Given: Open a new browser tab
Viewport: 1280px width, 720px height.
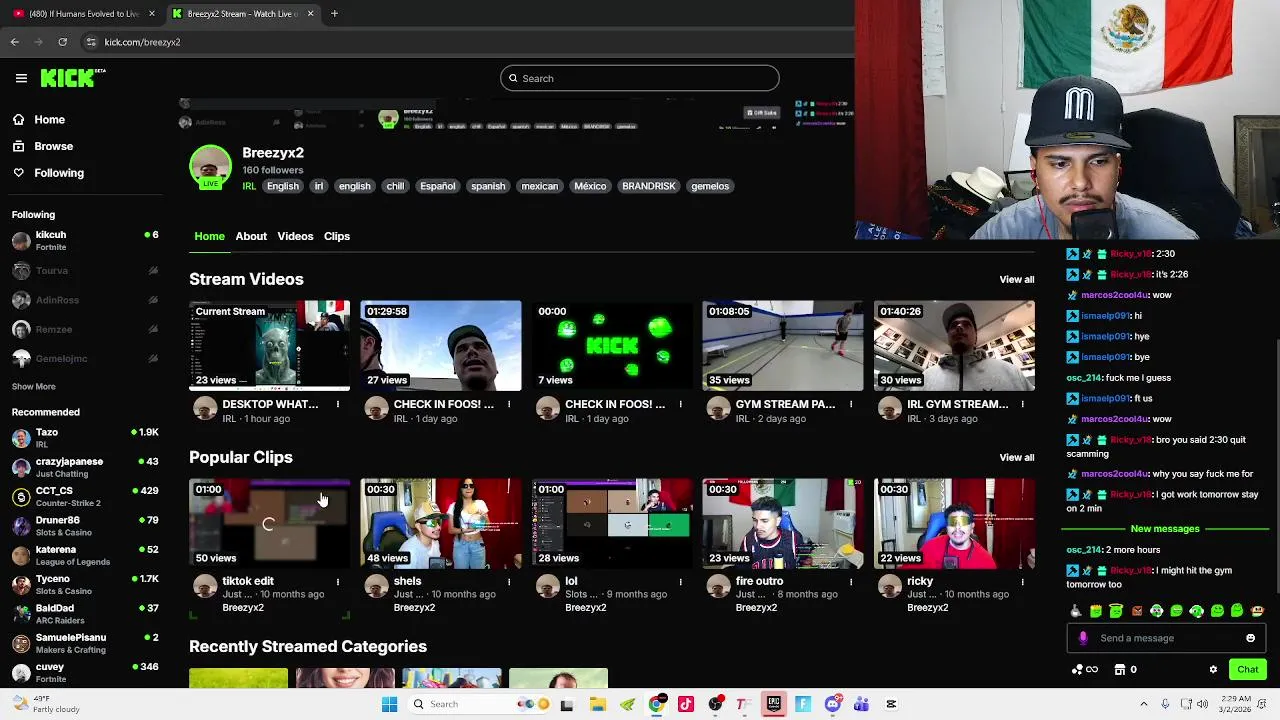Looking at the screenshot, I should [334, 14].
